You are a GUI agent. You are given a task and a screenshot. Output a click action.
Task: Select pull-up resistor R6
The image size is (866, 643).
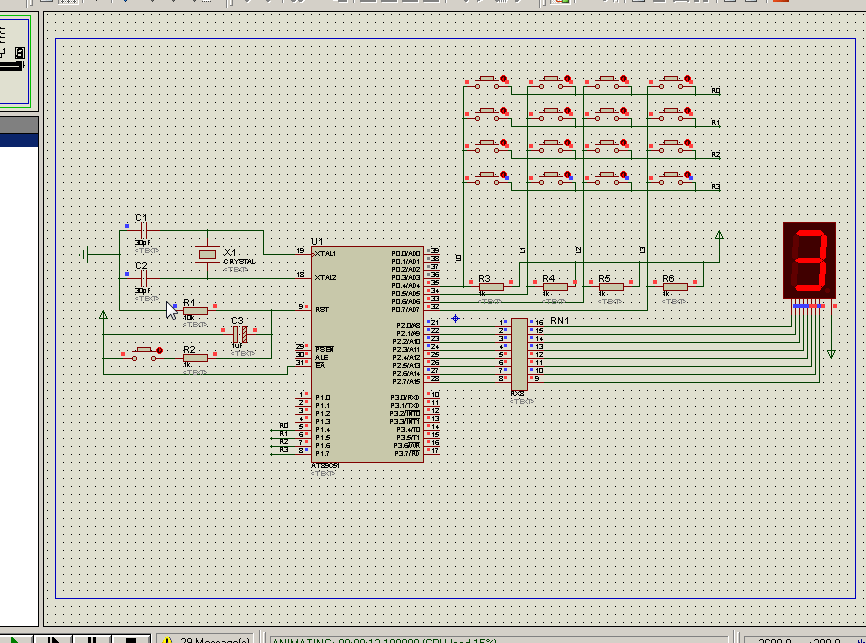675,287
